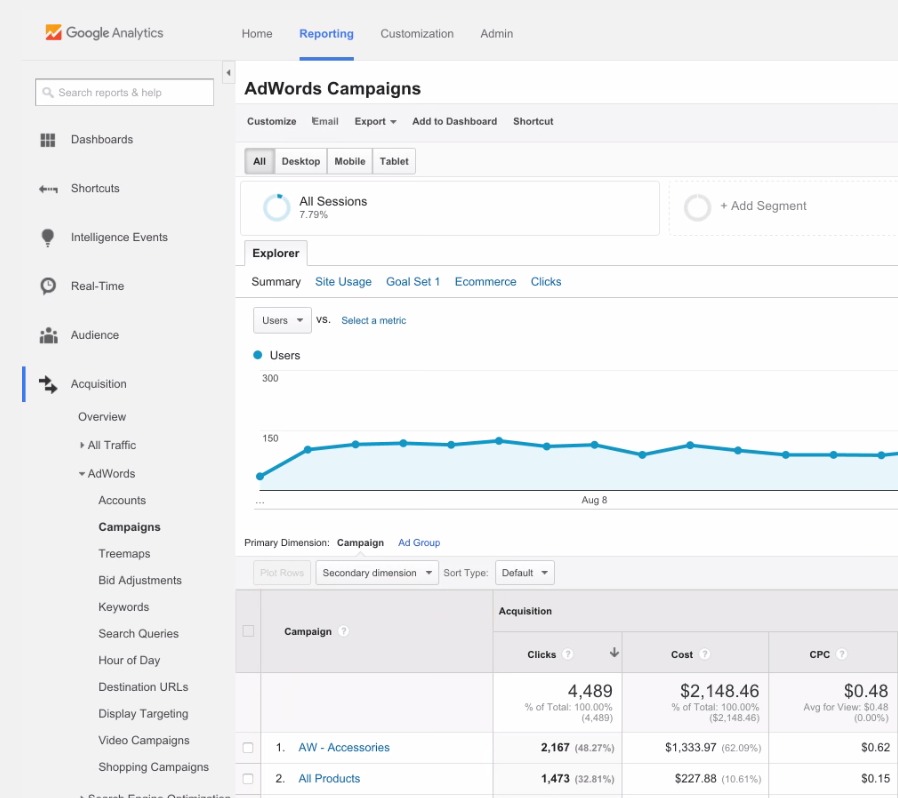Viewport: 898px width, 798px height.
Task: Open the Secondary dimension dropdown
Action: 377,573
